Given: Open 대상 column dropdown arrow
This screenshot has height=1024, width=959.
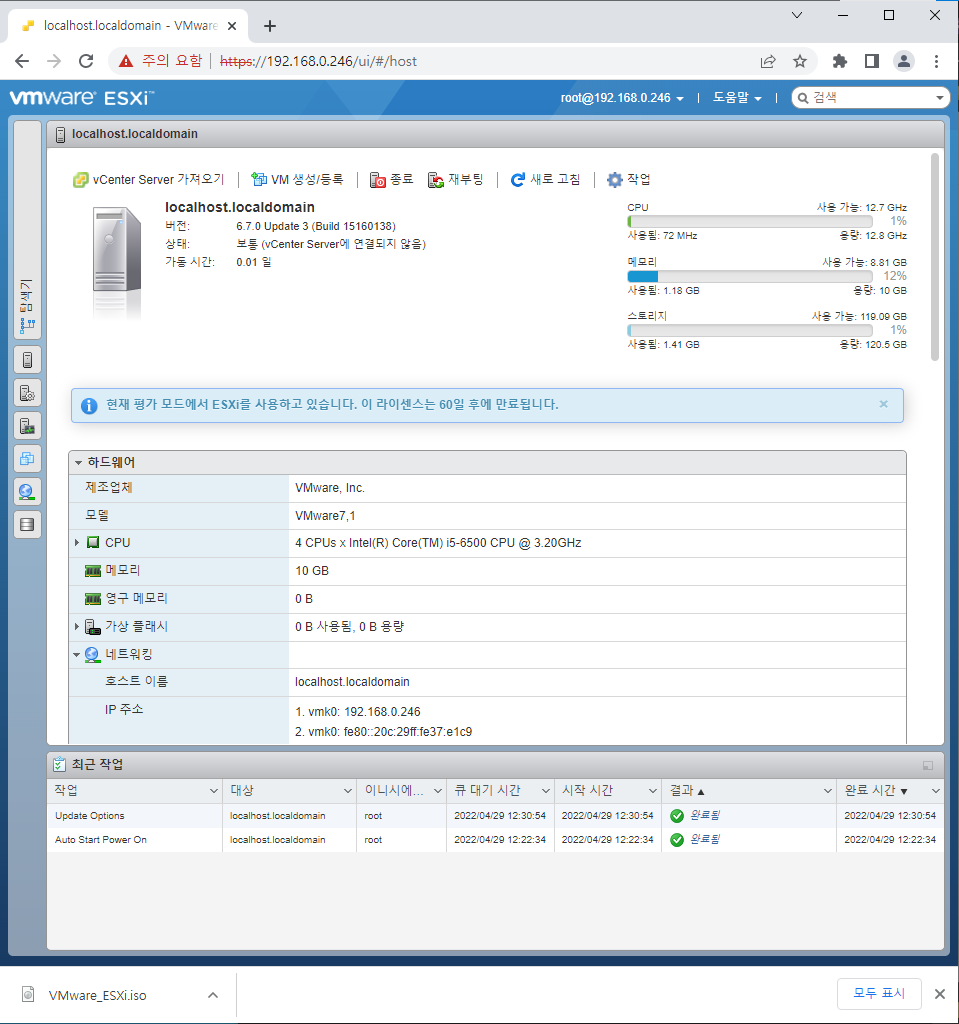Looking at the screenshot, I should 348,791.
